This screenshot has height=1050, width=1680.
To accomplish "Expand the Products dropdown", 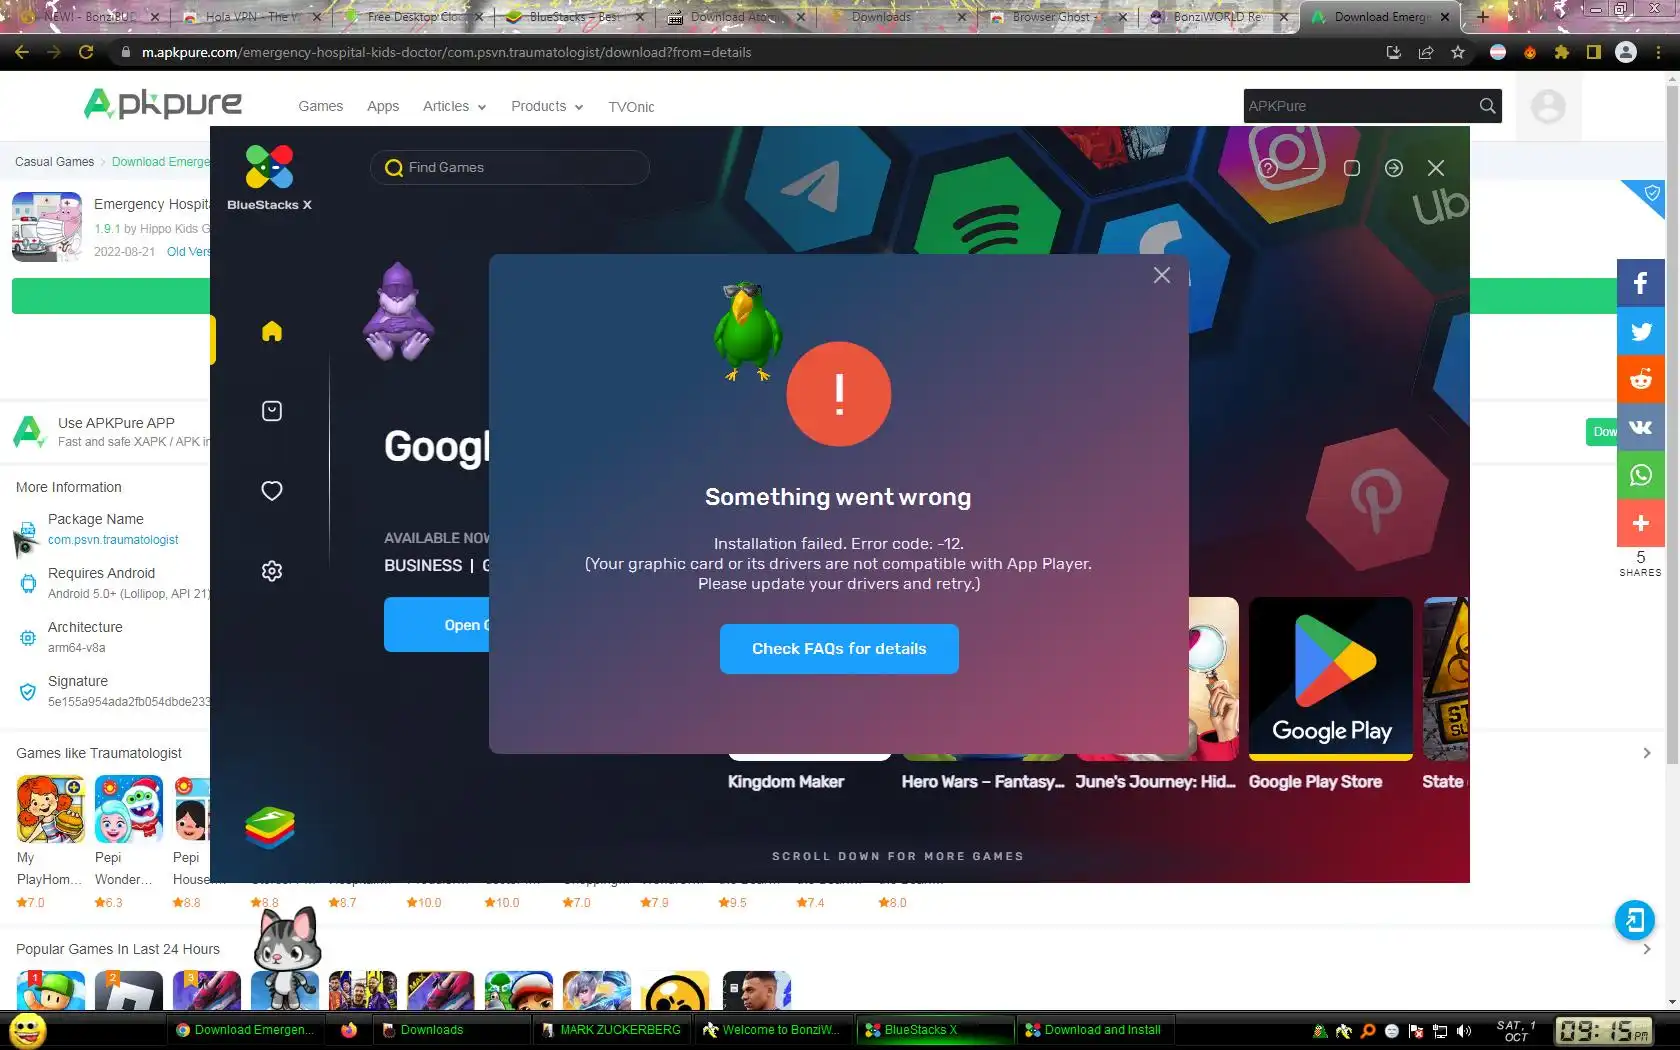I will [547, 106].
